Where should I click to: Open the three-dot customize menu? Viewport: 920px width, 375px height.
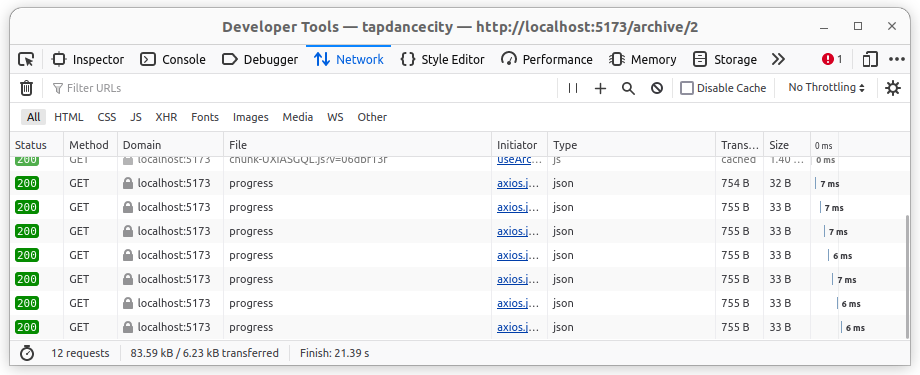(x=897, y=59)
